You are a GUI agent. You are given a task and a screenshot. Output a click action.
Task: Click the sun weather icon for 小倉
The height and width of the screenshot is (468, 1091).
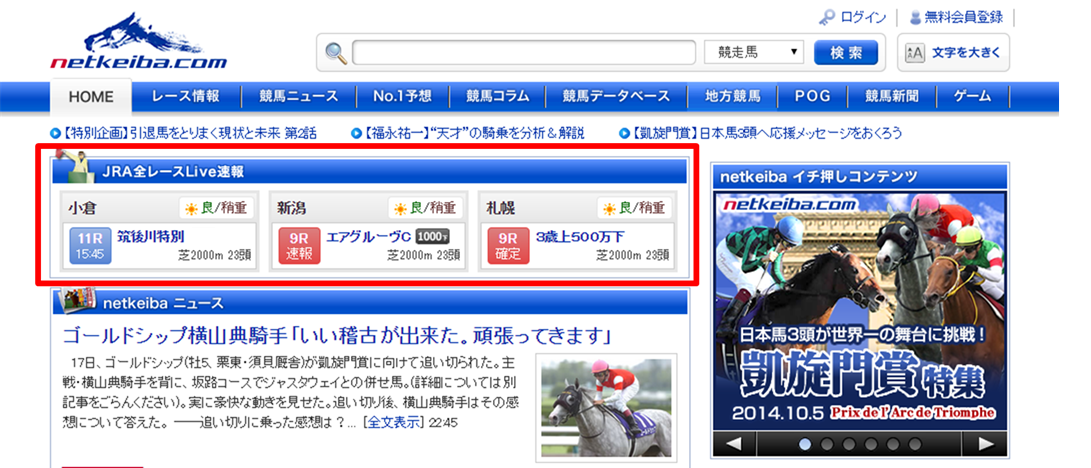pos(191,208)
